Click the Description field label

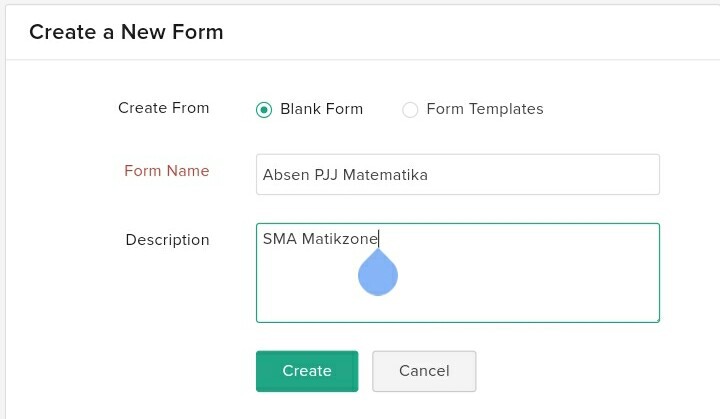[167, 240]
